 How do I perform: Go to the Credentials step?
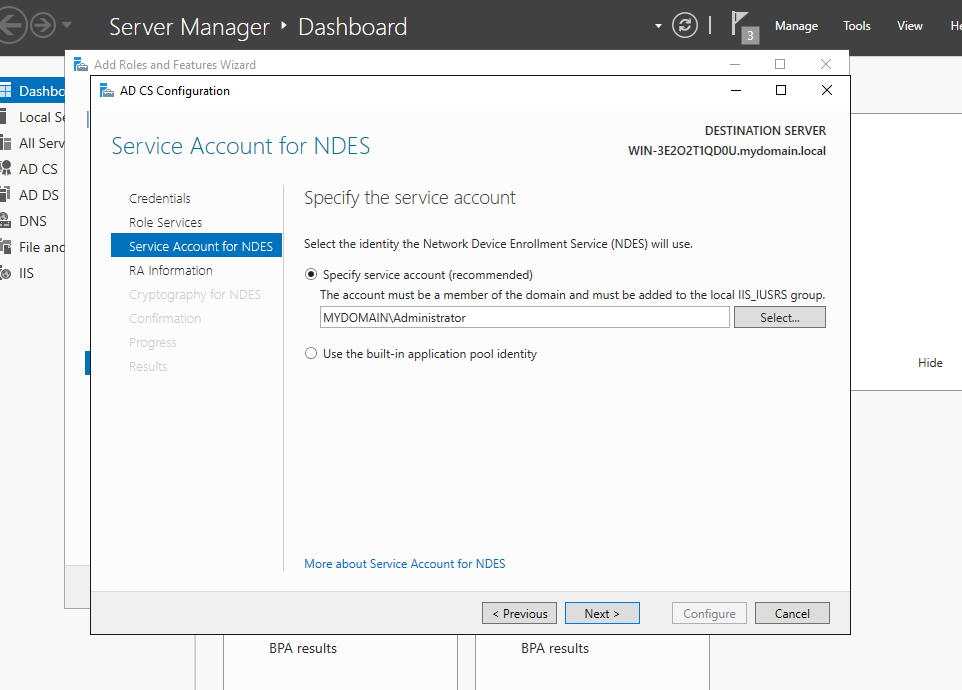[x=160, y=198]
